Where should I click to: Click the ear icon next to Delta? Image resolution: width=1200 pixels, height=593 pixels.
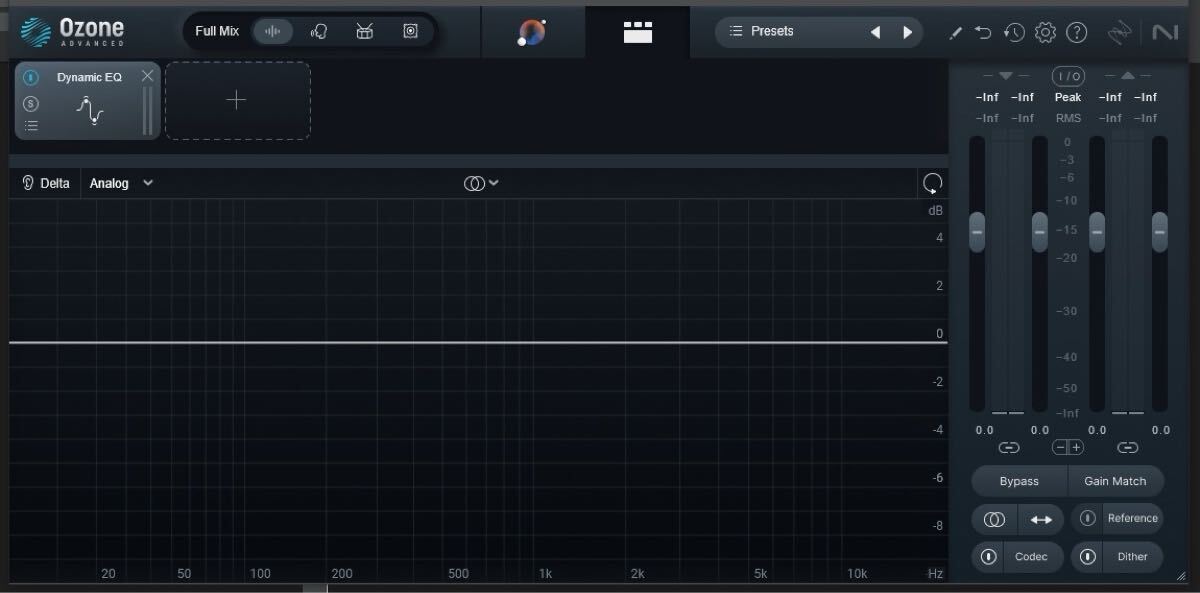(27, 183)
